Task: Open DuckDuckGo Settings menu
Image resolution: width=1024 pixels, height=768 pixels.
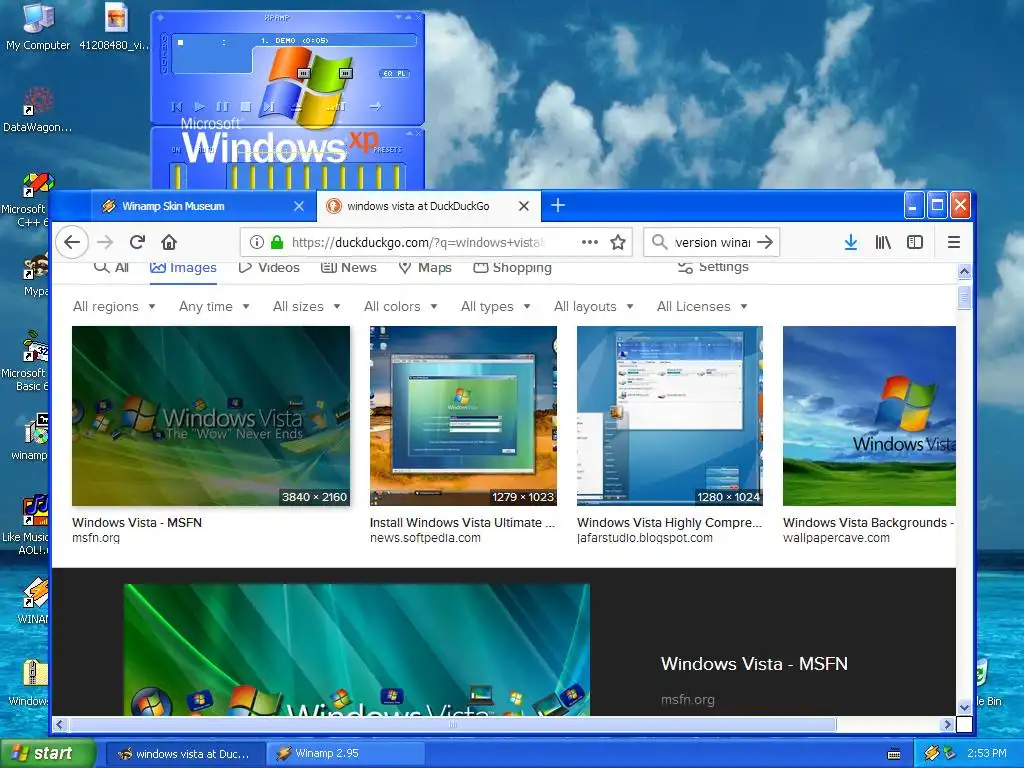Action: coord(713,267)
